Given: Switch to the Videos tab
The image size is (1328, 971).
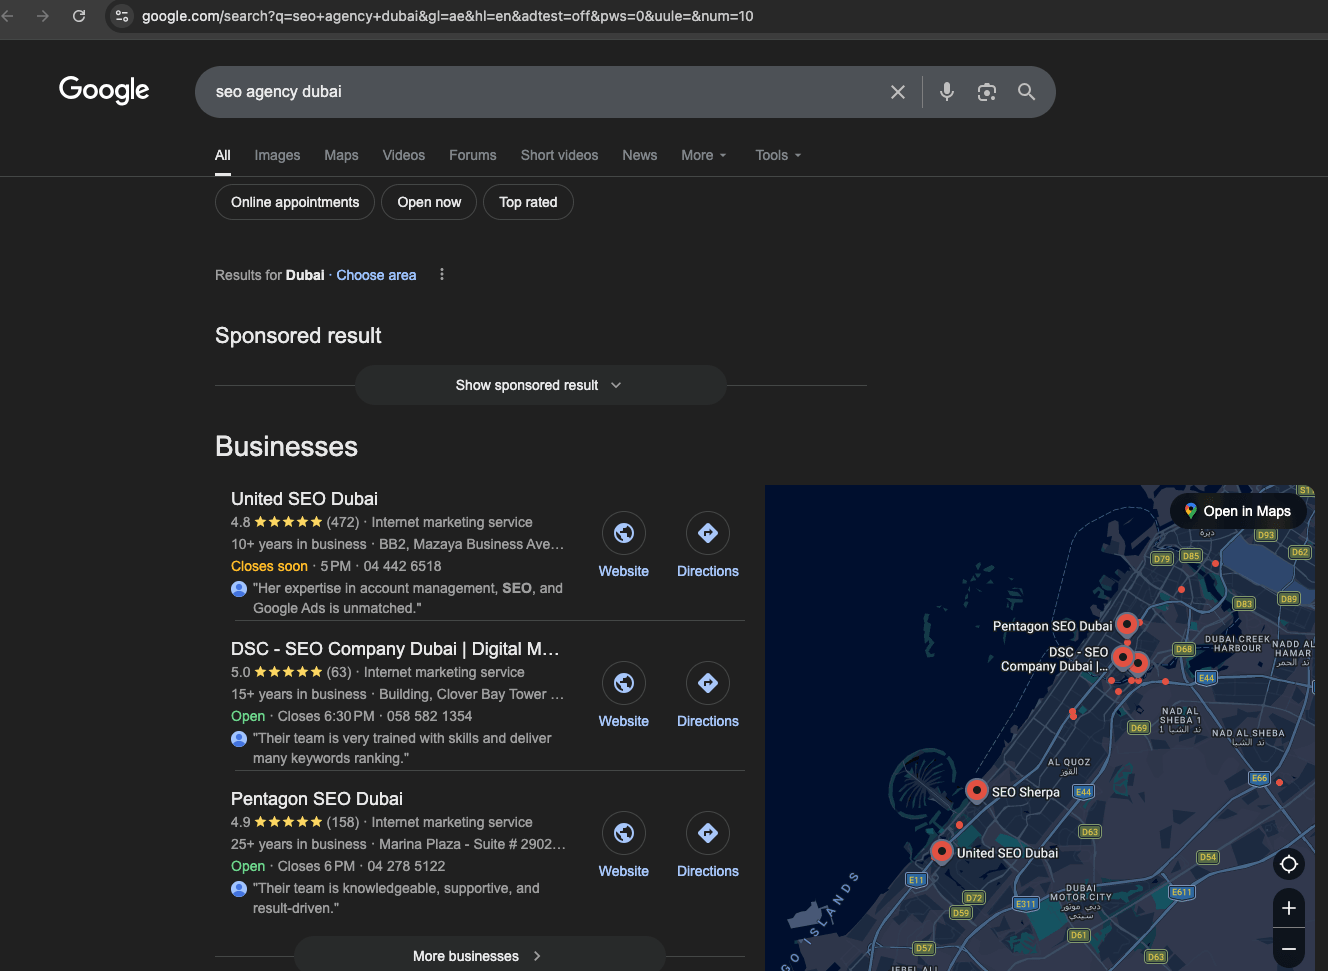Looking at the screenshot, I should pyautogui.click(x=404, y=155).
